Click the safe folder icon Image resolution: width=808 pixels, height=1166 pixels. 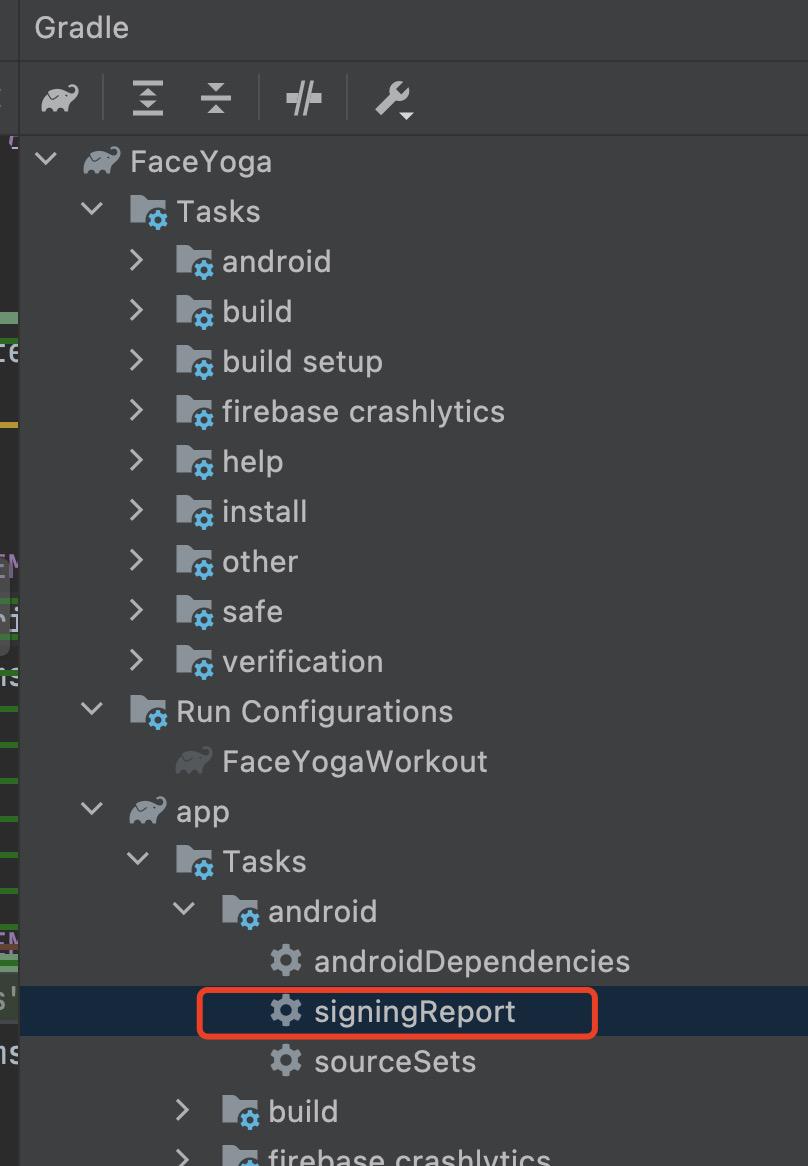(x=195, y=611)
